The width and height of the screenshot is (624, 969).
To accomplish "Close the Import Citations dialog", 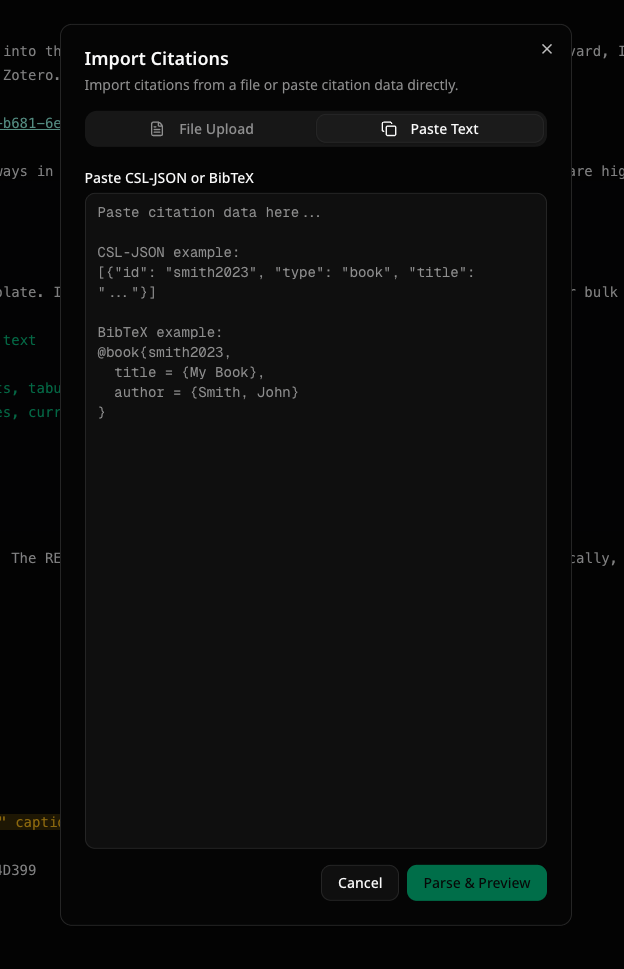I will 547,49.
